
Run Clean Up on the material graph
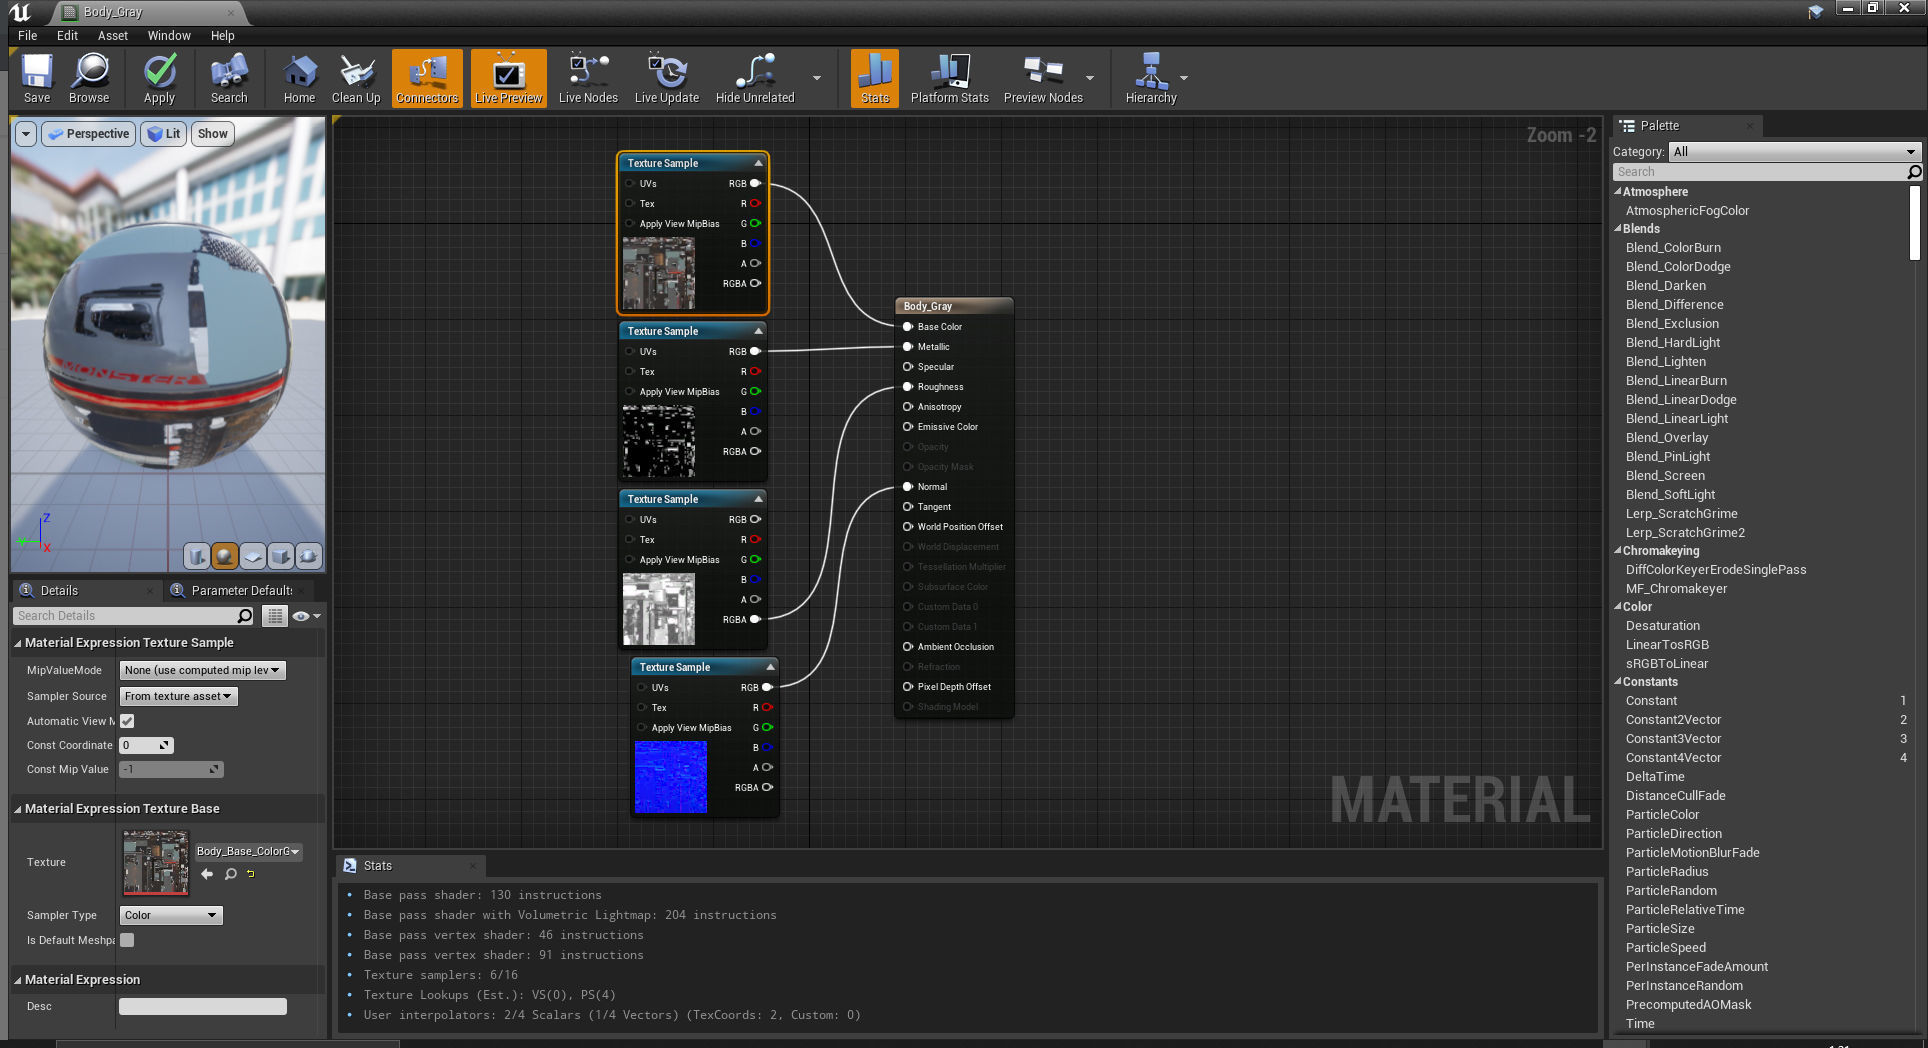(x=356, y=78)
